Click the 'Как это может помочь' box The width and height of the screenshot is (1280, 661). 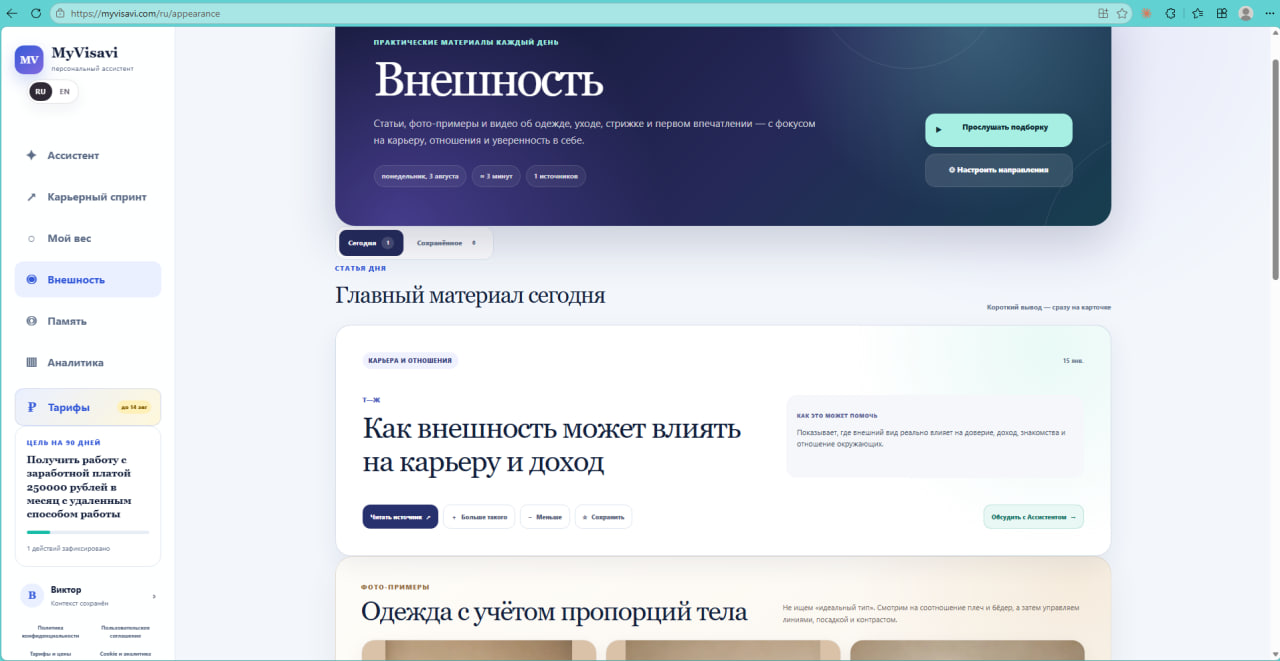pos(935,436)
